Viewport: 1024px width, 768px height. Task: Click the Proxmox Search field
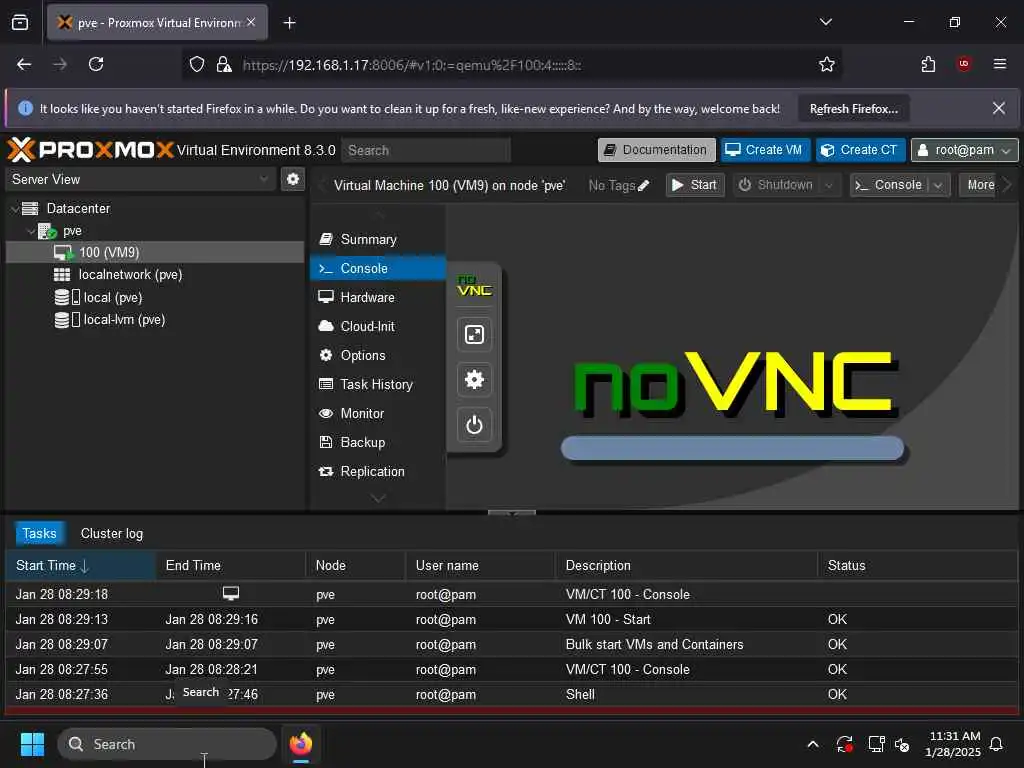pyautogui.click(x=426, y=150)
